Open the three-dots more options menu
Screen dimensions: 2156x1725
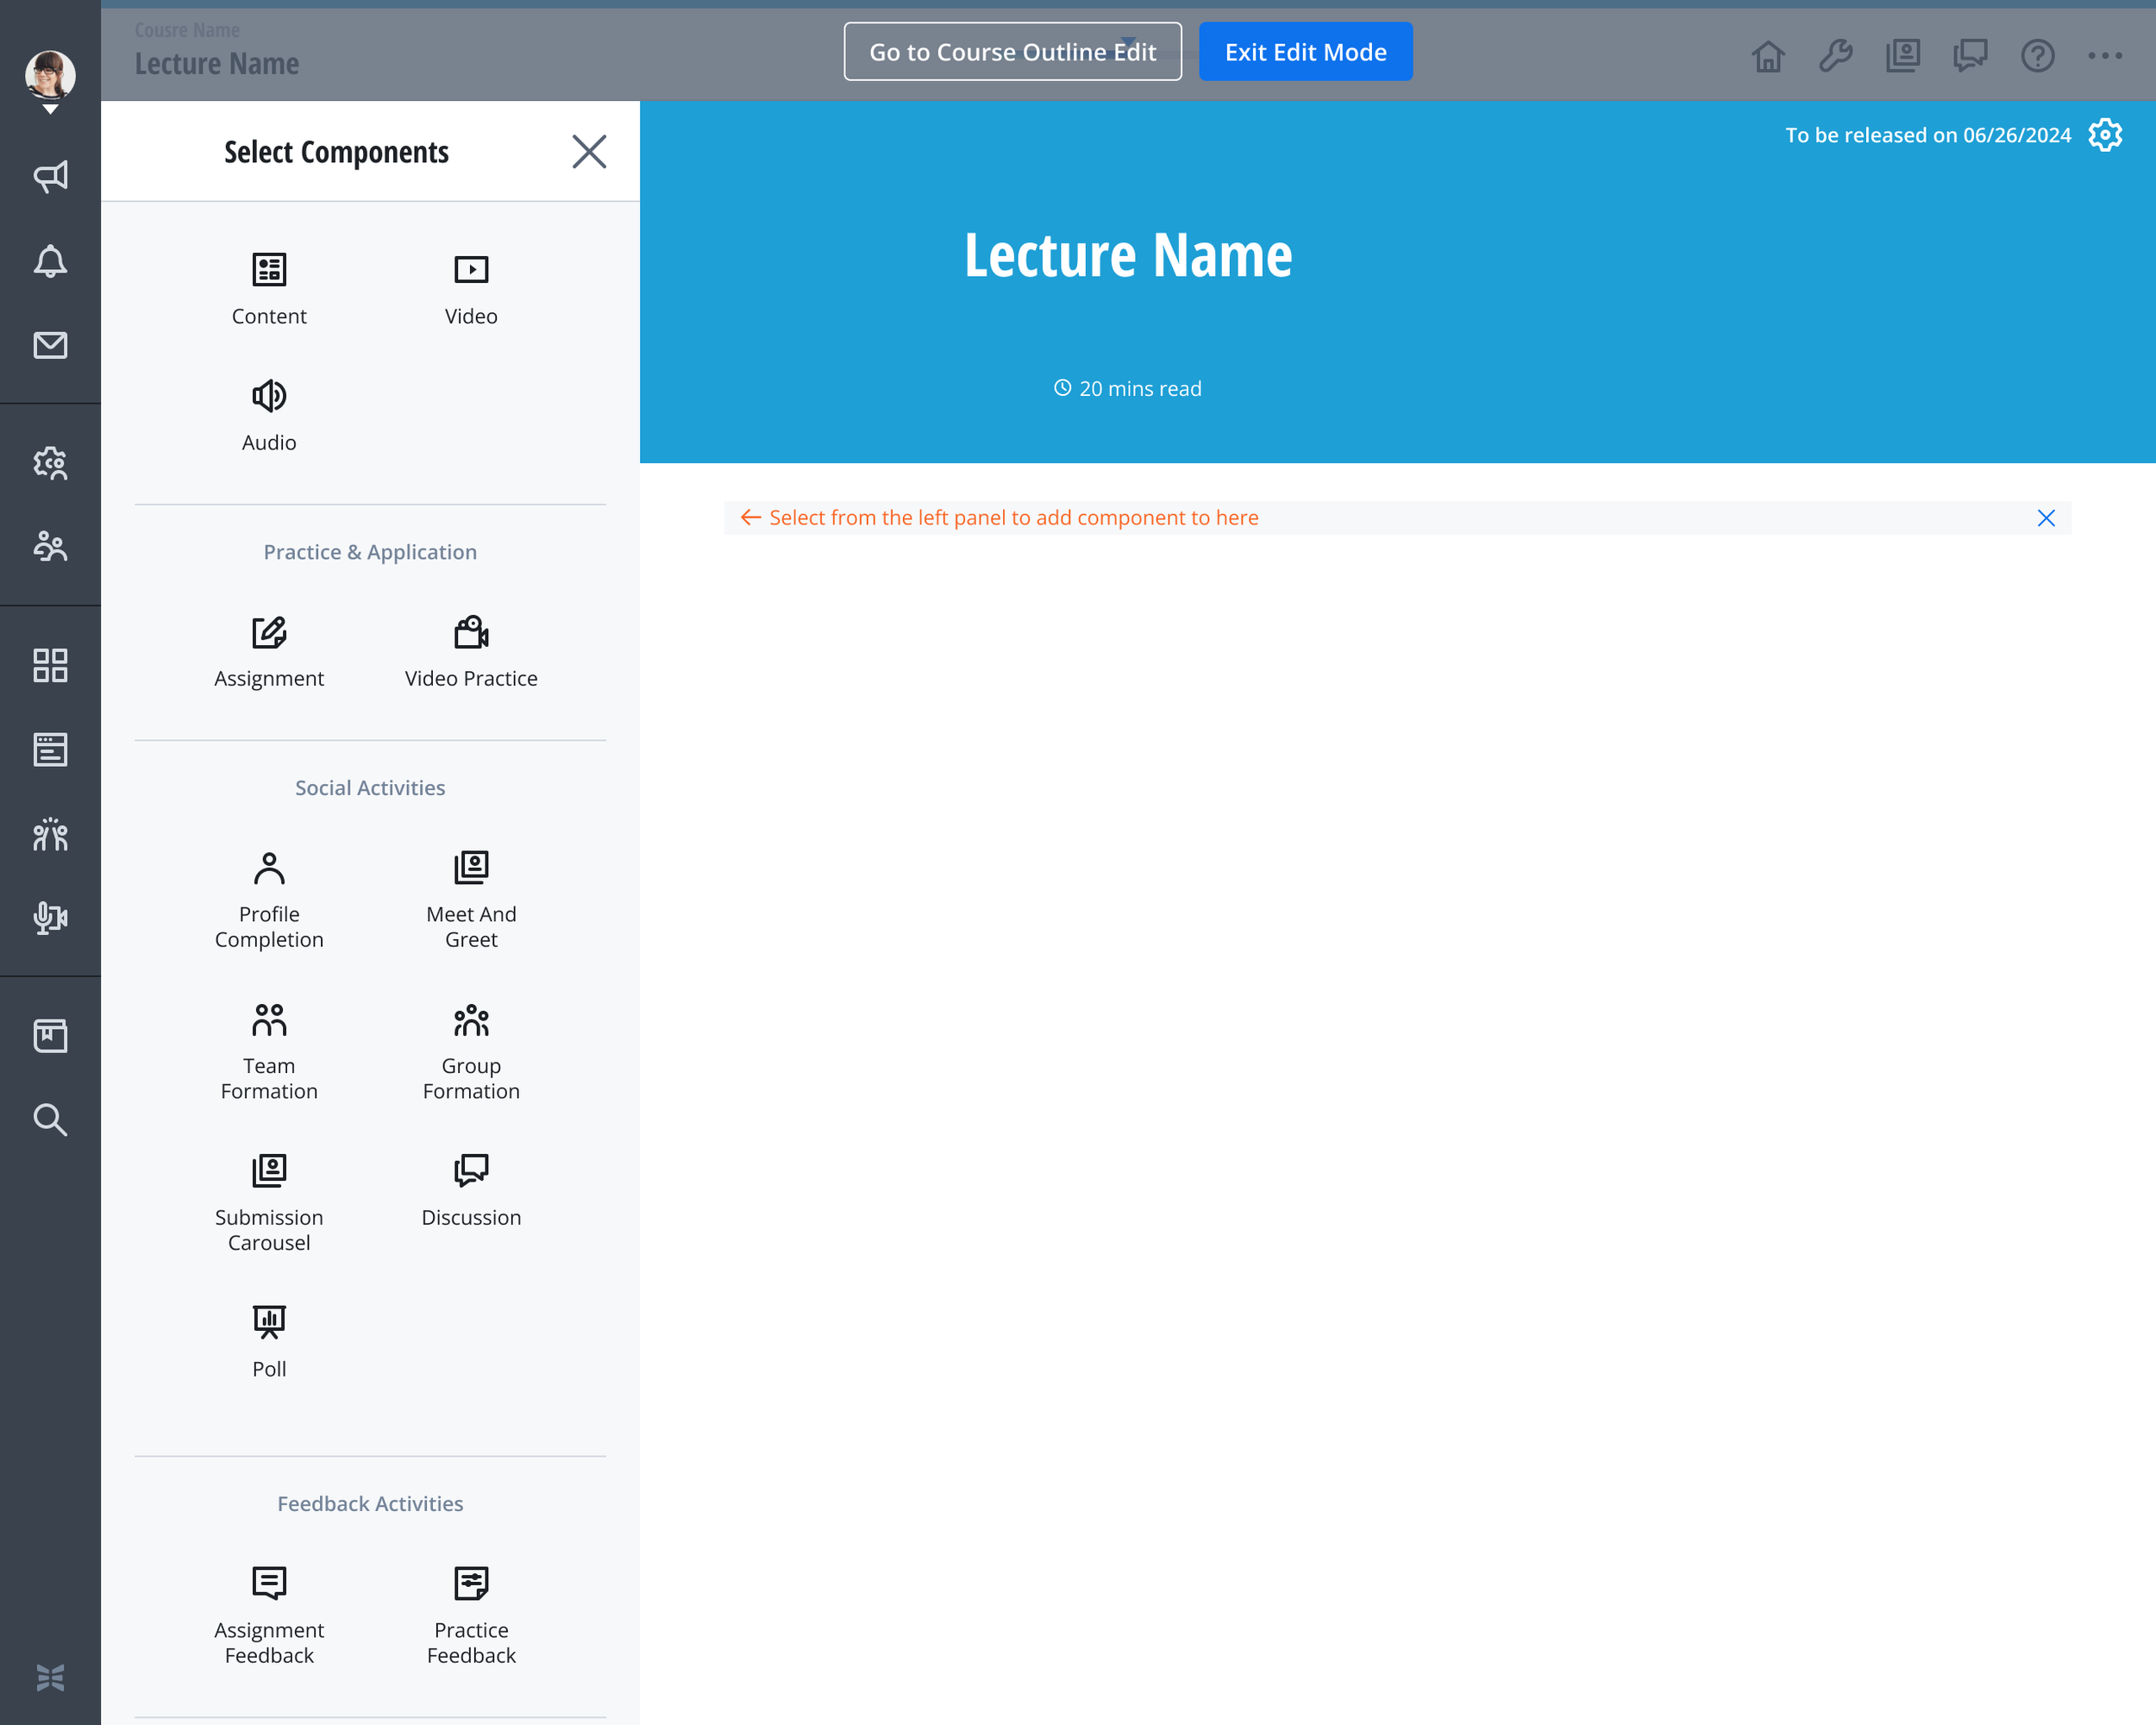pyautogui.click(x=2104, y=56)
